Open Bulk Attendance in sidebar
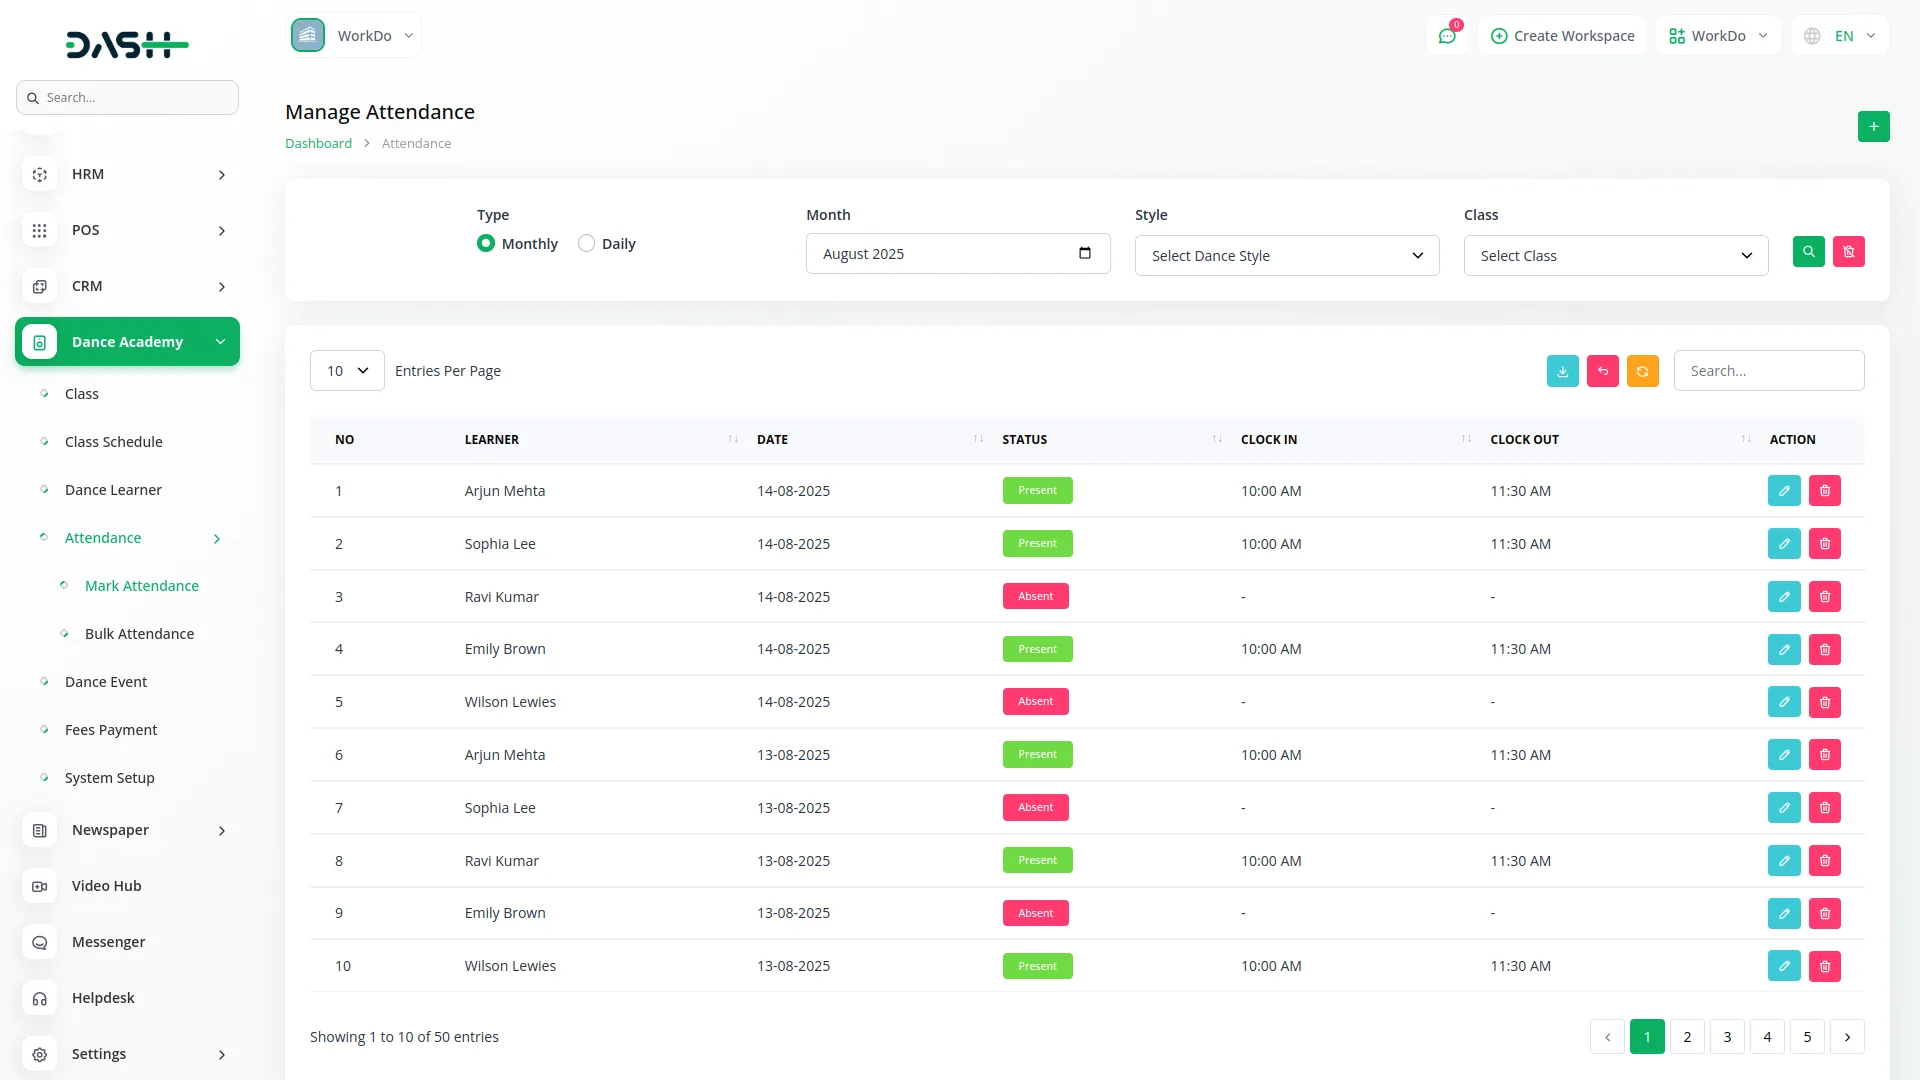1920x1080 pixels. (x=139, y=634)
